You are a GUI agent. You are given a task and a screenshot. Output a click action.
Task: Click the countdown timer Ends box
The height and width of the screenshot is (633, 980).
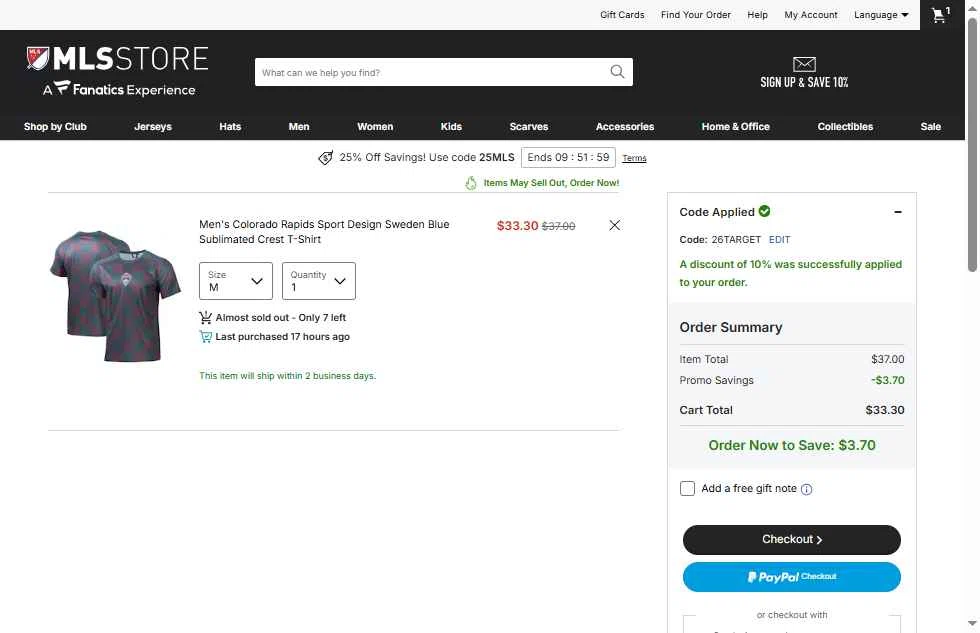(568, 157)
